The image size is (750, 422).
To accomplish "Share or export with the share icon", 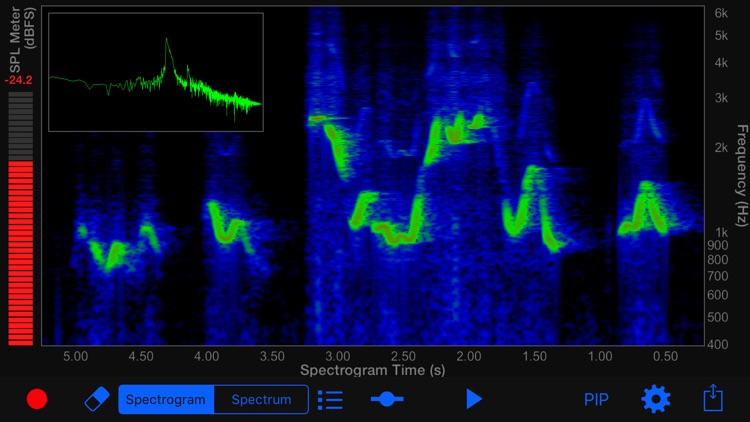I will pos(713,398).
